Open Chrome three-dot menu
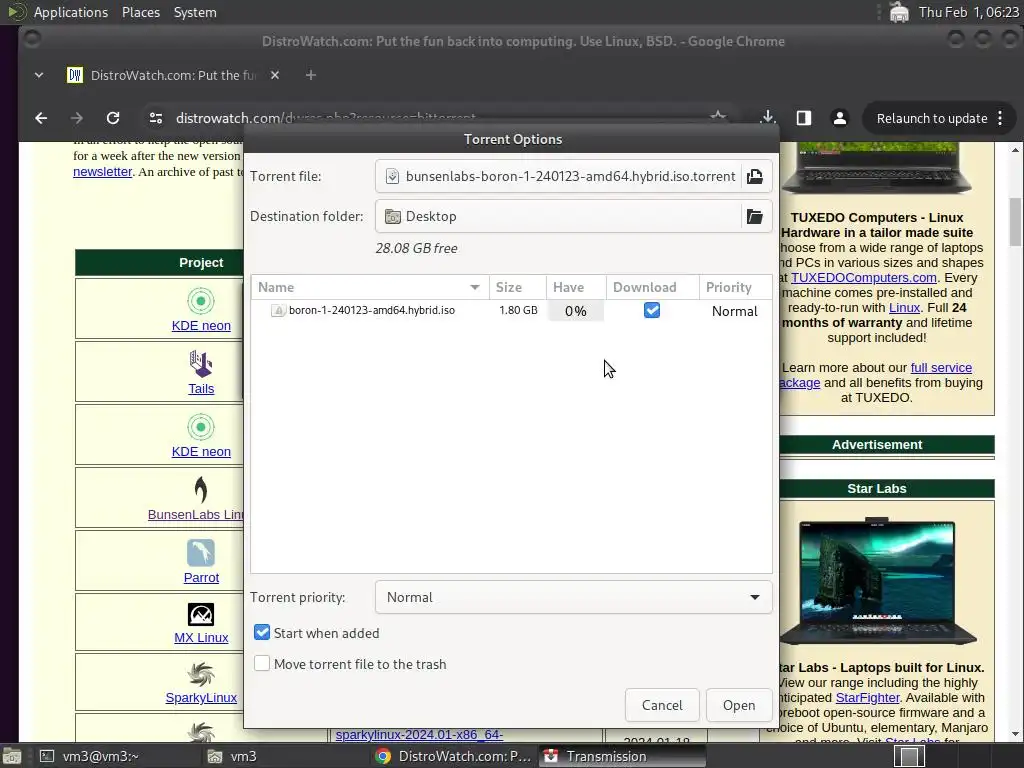 point(1000,118)
